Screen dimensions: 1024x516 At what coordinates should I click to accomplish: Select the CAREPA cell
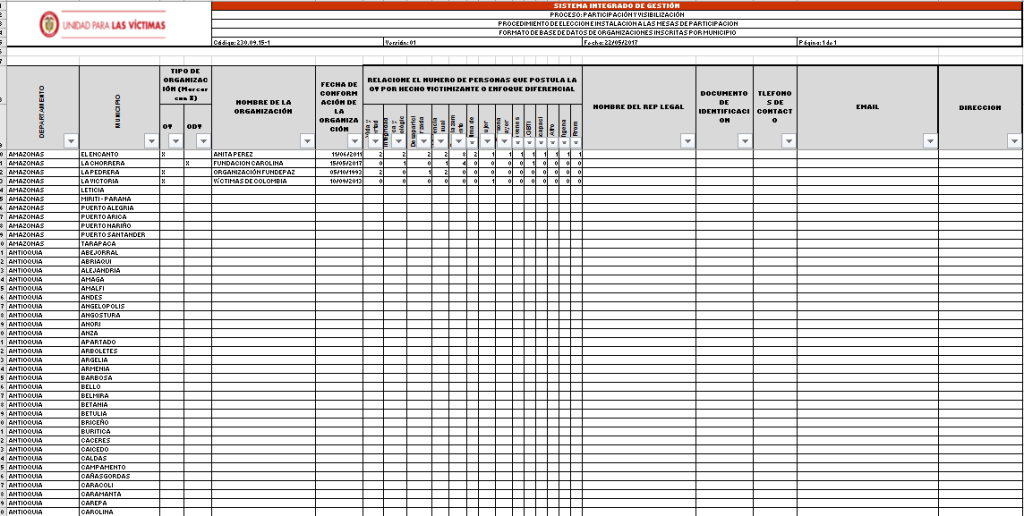coord(120,504)
